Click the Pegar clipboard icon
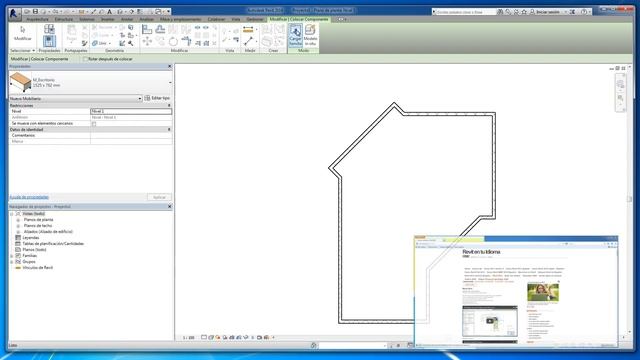The height and width of the screenshot is (360, 640). point(71,33)
